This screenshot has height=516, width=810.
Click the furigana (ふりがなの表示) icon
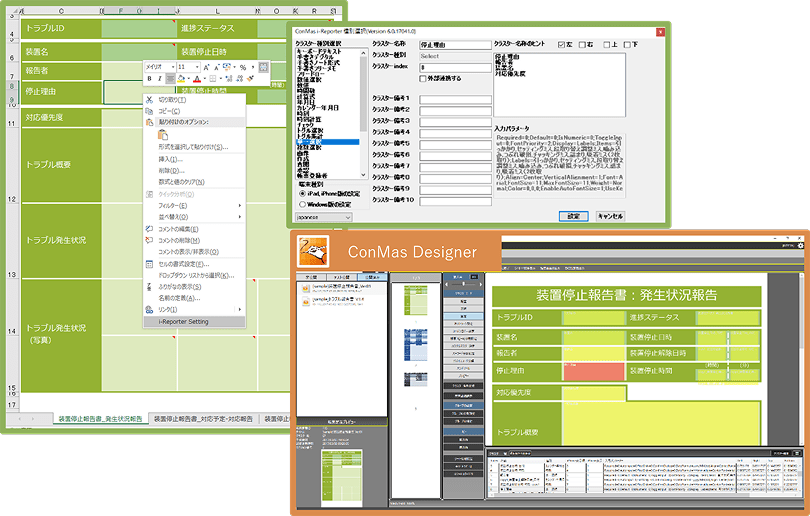[149, 287]
